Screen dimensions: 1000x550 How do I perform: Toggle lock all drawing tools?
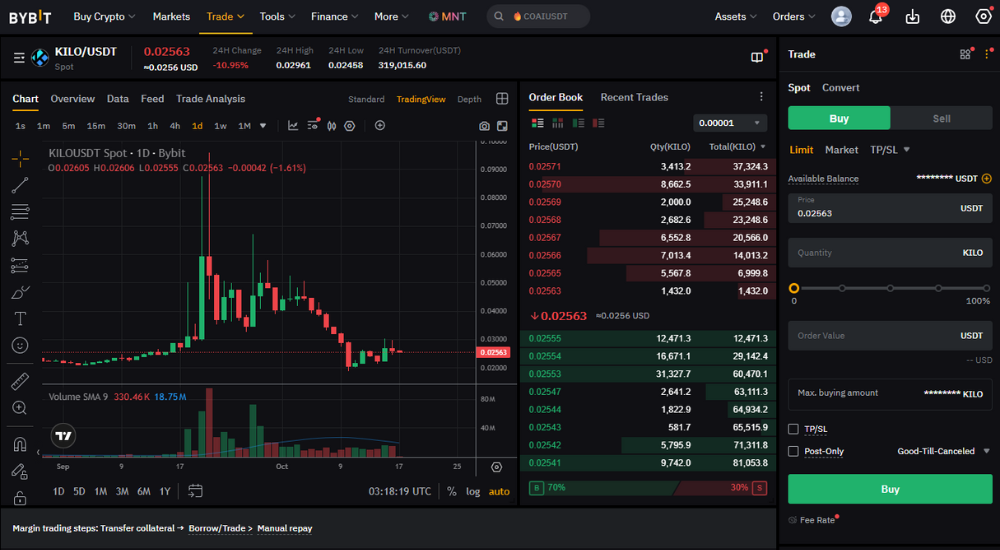(20, 498)
